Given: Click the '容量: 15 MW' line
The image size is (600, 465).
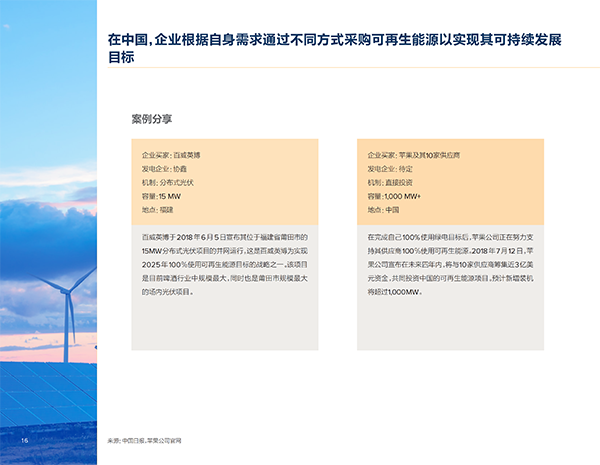Looking at the screenshot, I should tap(161, 196).
